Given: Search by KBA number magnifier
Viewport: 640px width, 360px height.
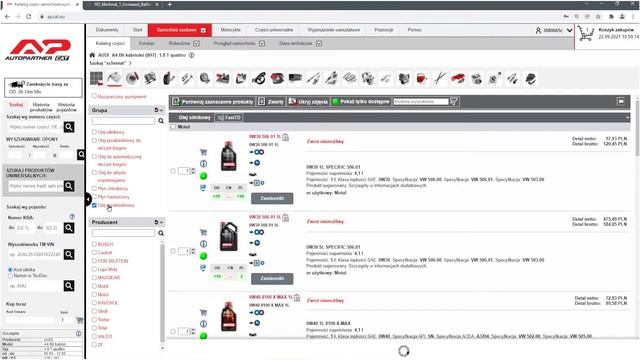Looking at the screenshot, I should coord(69,228).
